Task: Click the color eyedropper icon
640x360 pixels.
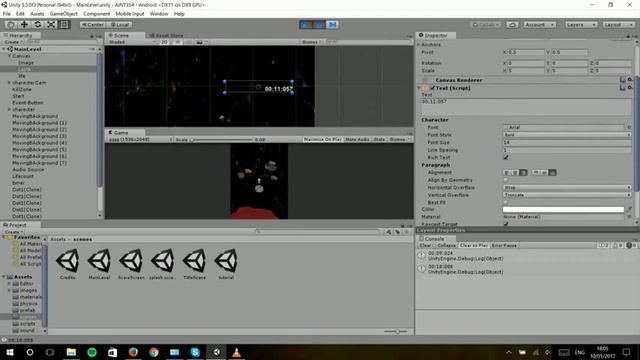Action: [629, 209]
